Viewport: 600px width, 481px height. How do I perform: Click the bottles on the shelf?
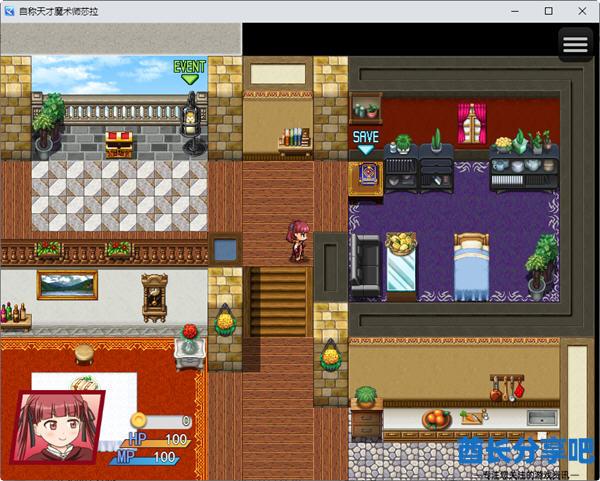(14, 312)
